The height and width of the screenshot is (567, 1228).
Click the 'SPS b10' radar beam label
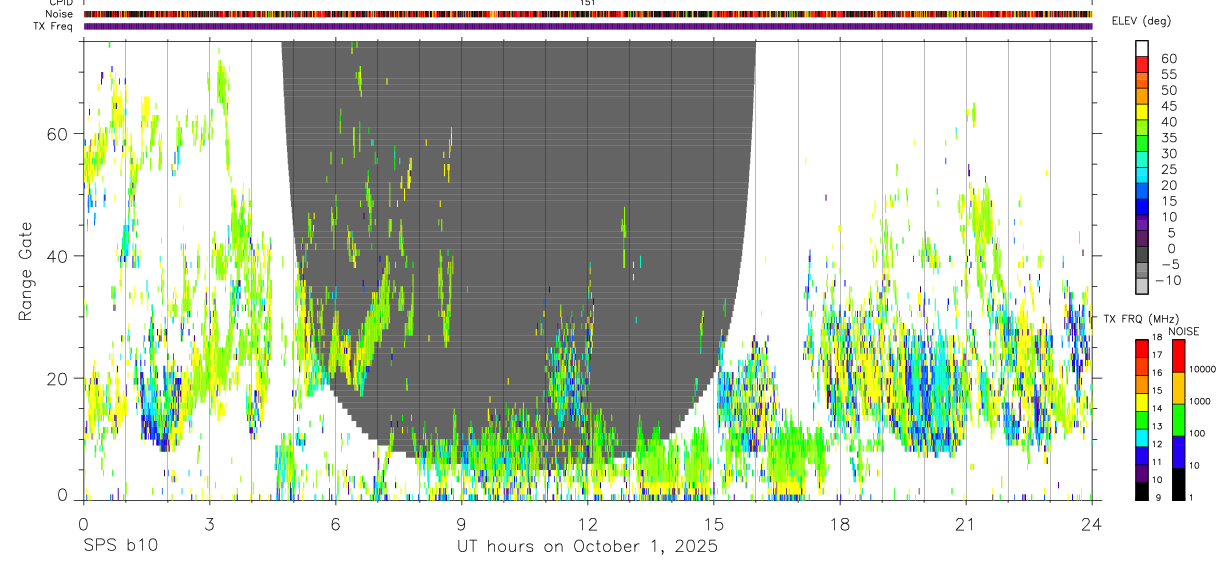(120, 547)
